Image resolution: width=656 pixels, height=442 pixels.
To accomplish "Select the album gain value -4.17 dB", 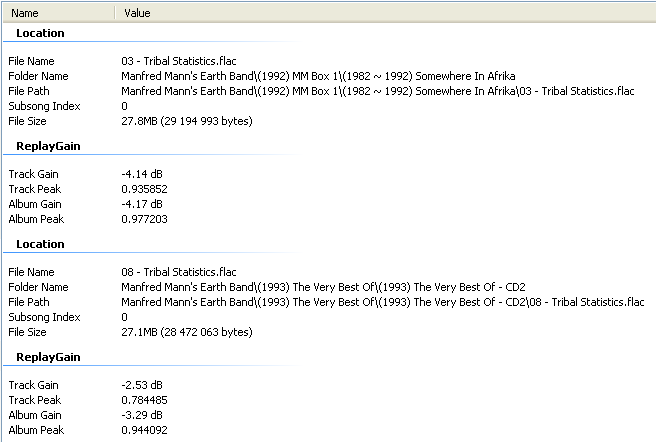I will pyautogui.click(x=142, y=204).
